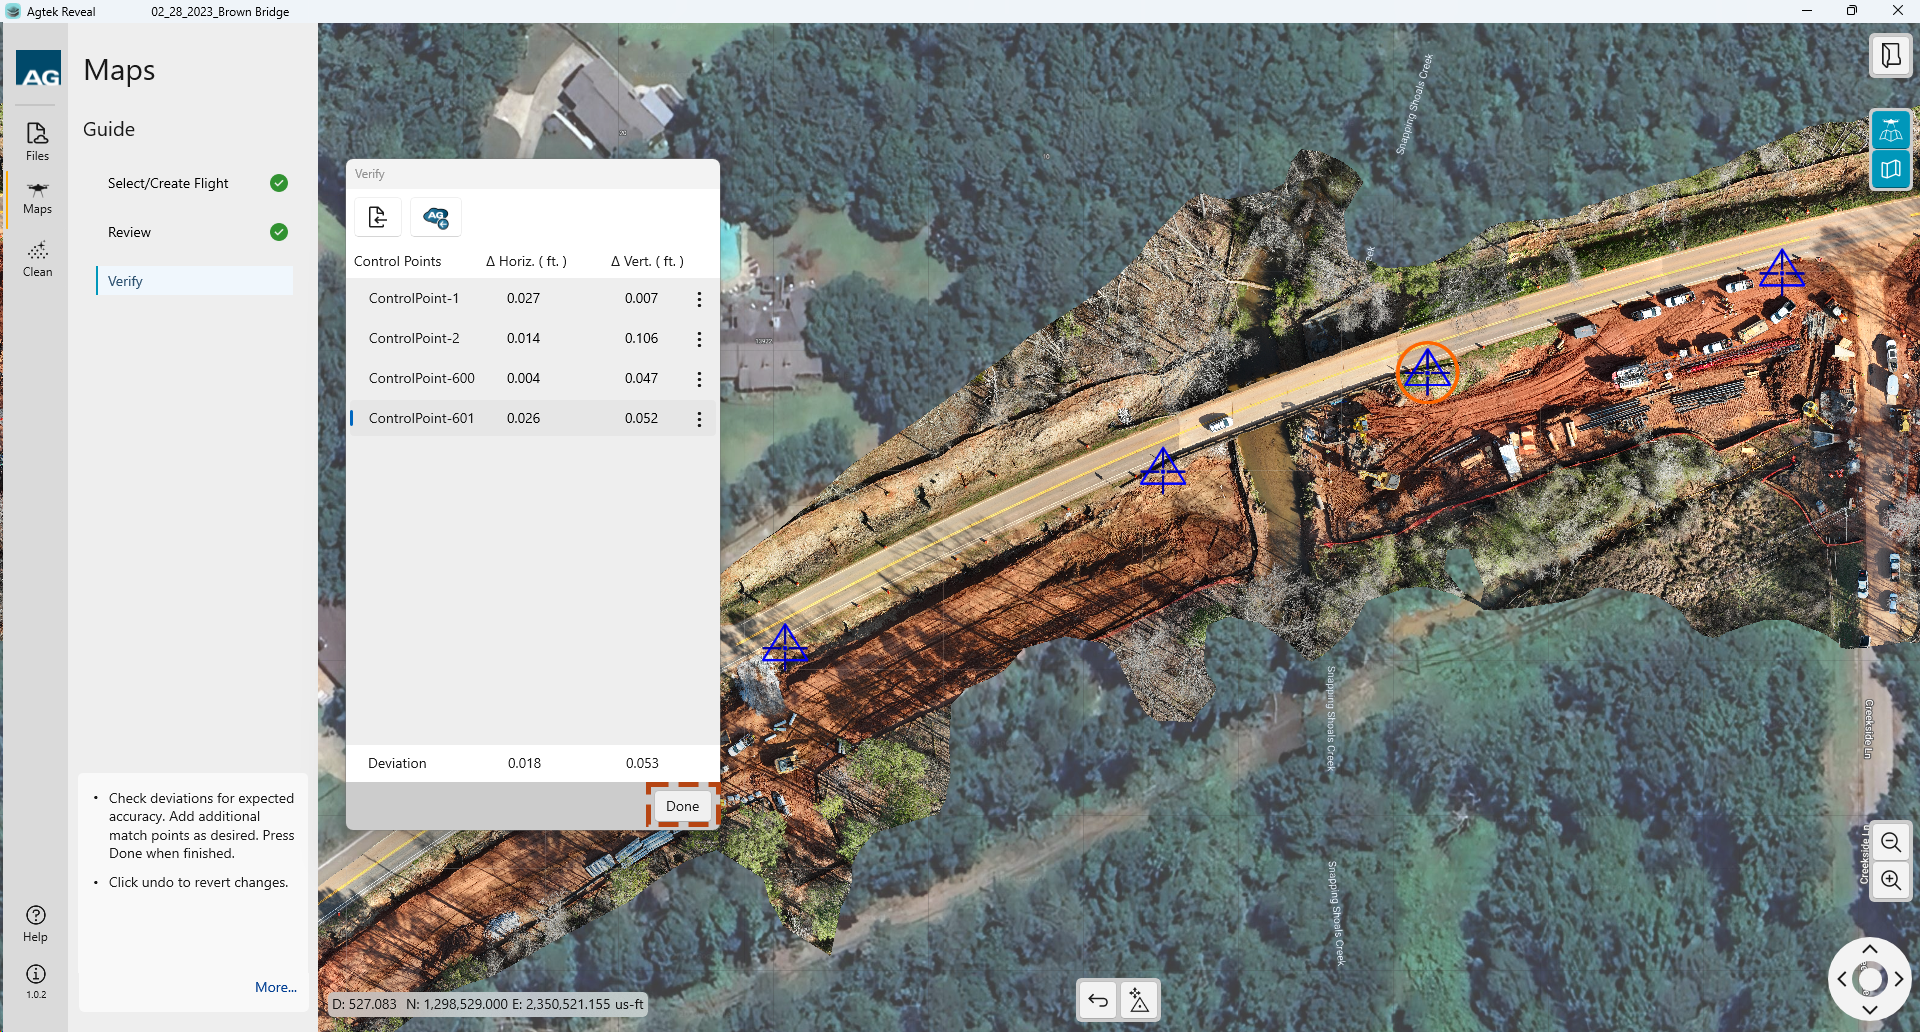
Task: Click the More... link
Action: tap(275, 987)
